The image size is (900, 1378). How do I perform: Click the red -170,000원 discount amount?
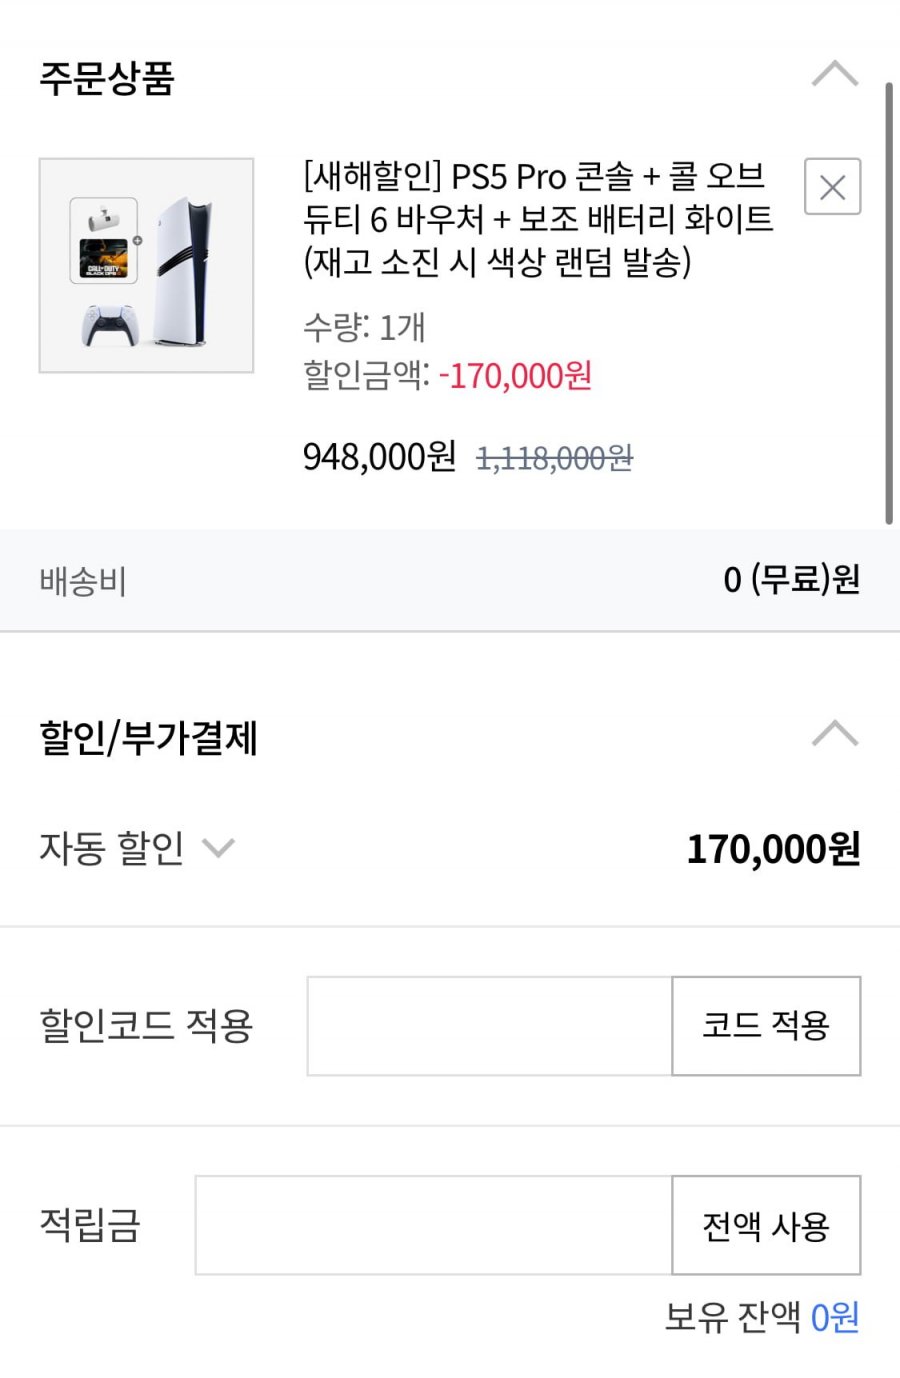pyautogui.click(x=515, y=376)
